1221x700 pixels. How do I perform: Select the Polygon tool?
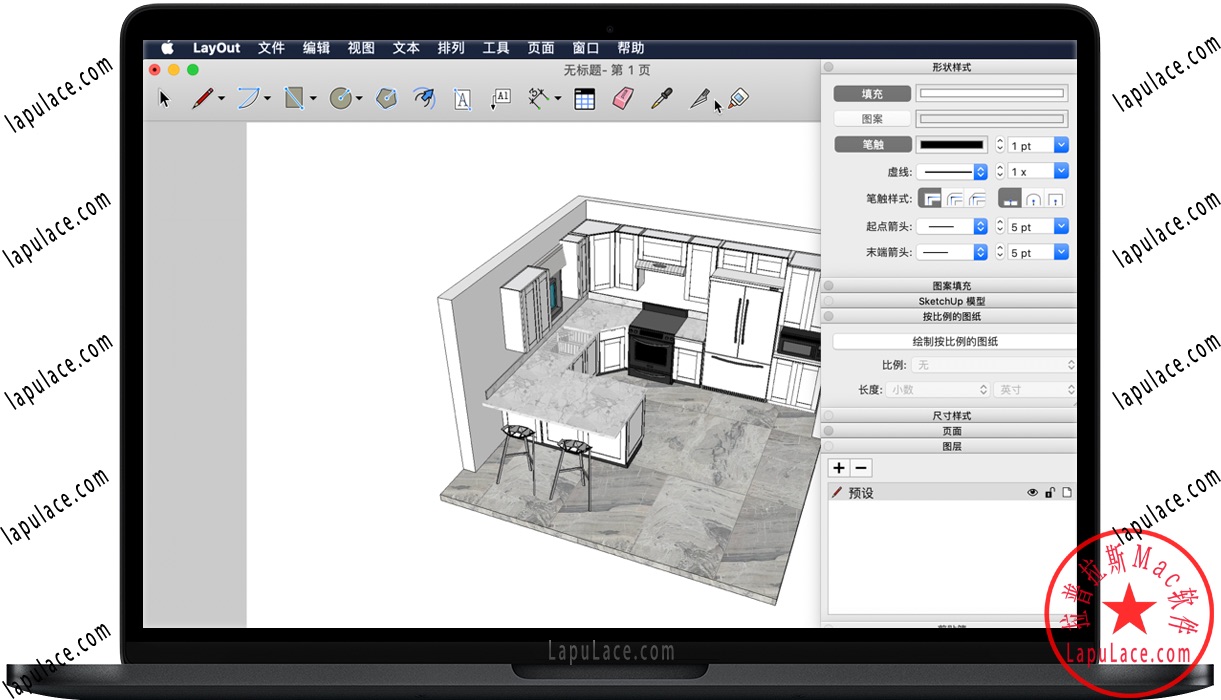click(x=386, y=98)
